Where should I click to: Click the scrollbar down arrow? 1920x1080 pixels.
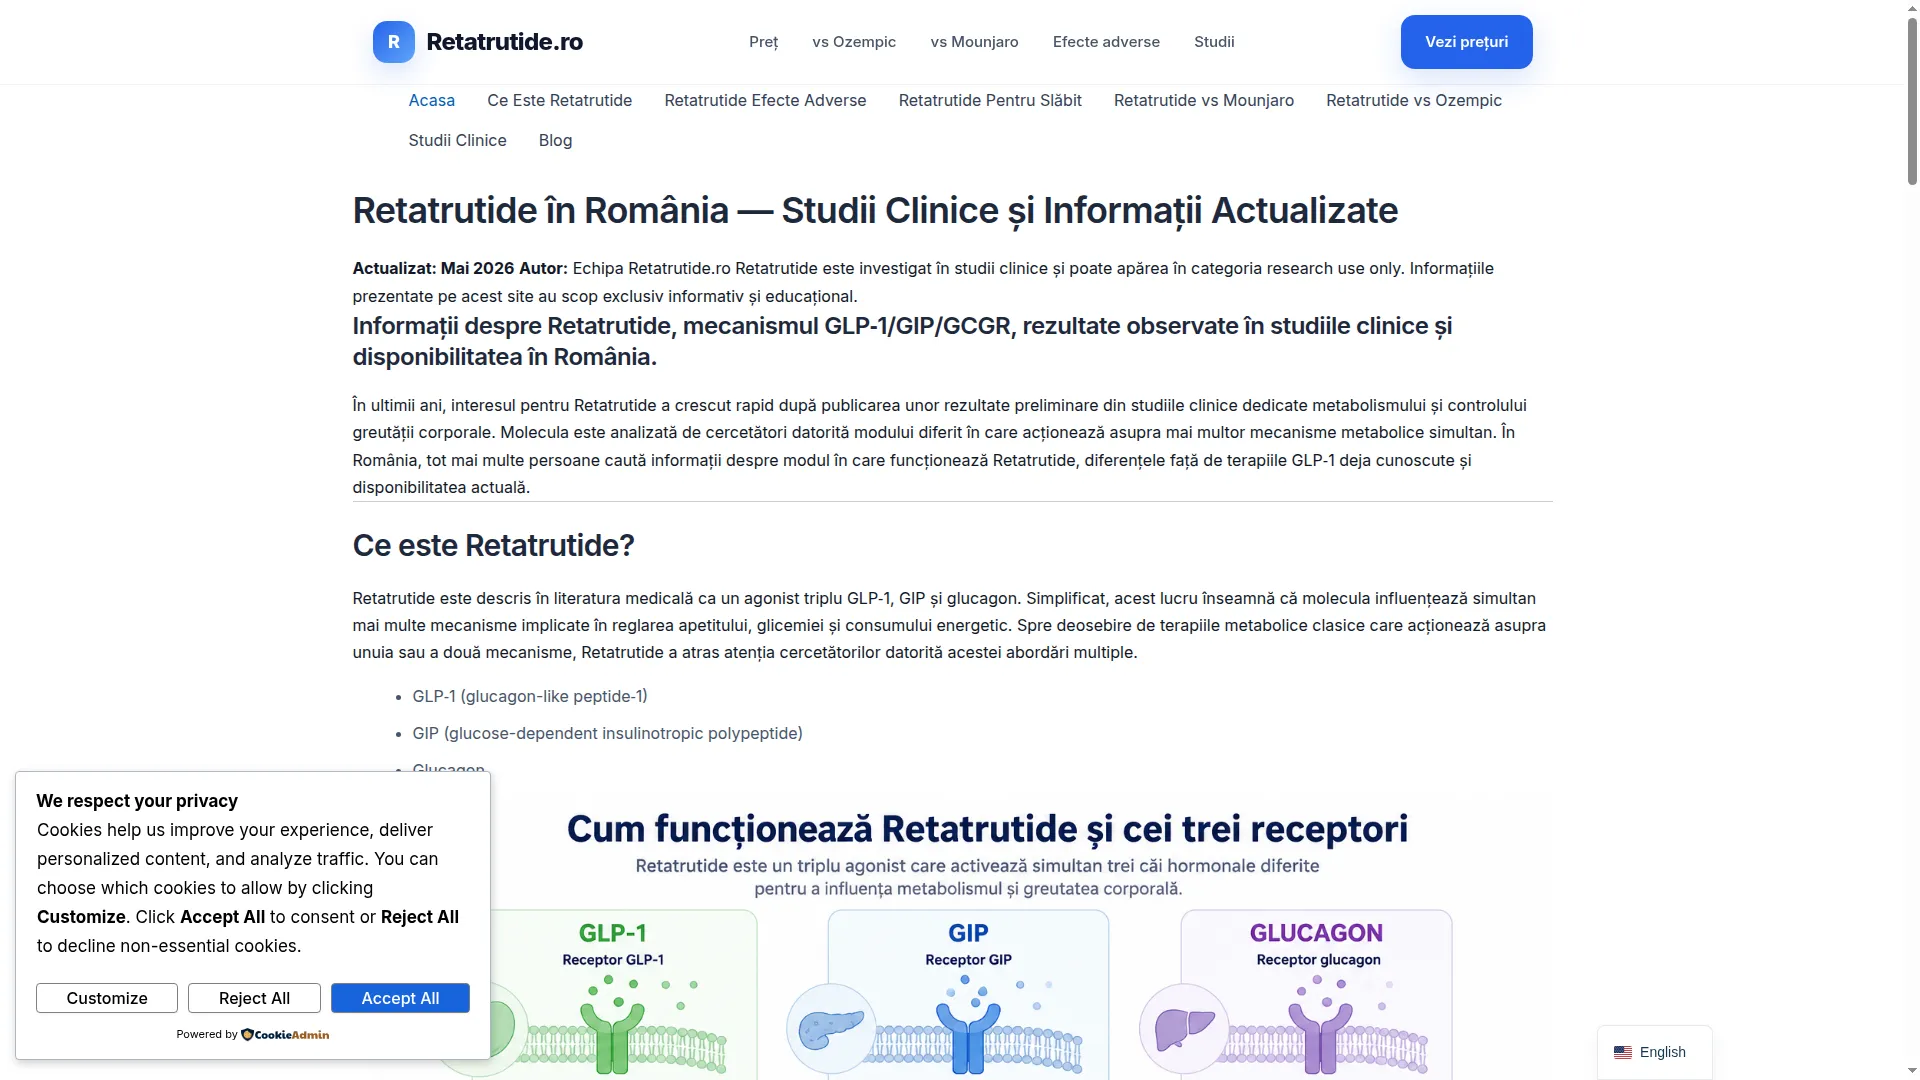(1912, 1072)
